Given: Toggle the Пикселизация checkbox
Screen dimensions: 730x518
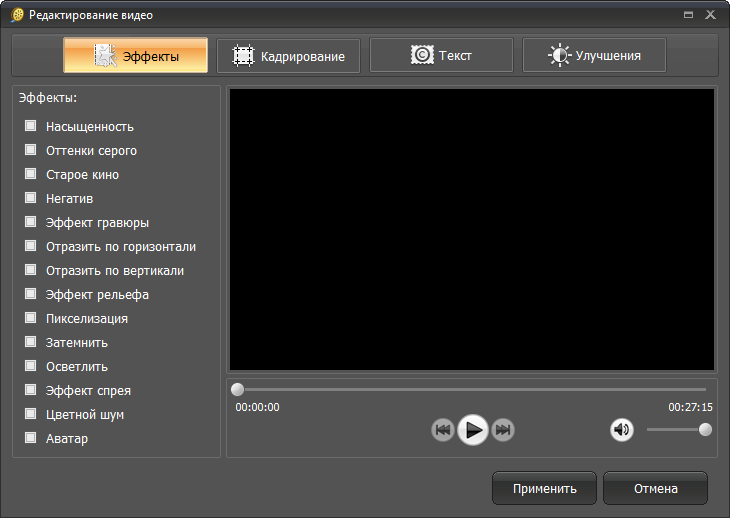Looking at the screenshot, I should (31, 318).
